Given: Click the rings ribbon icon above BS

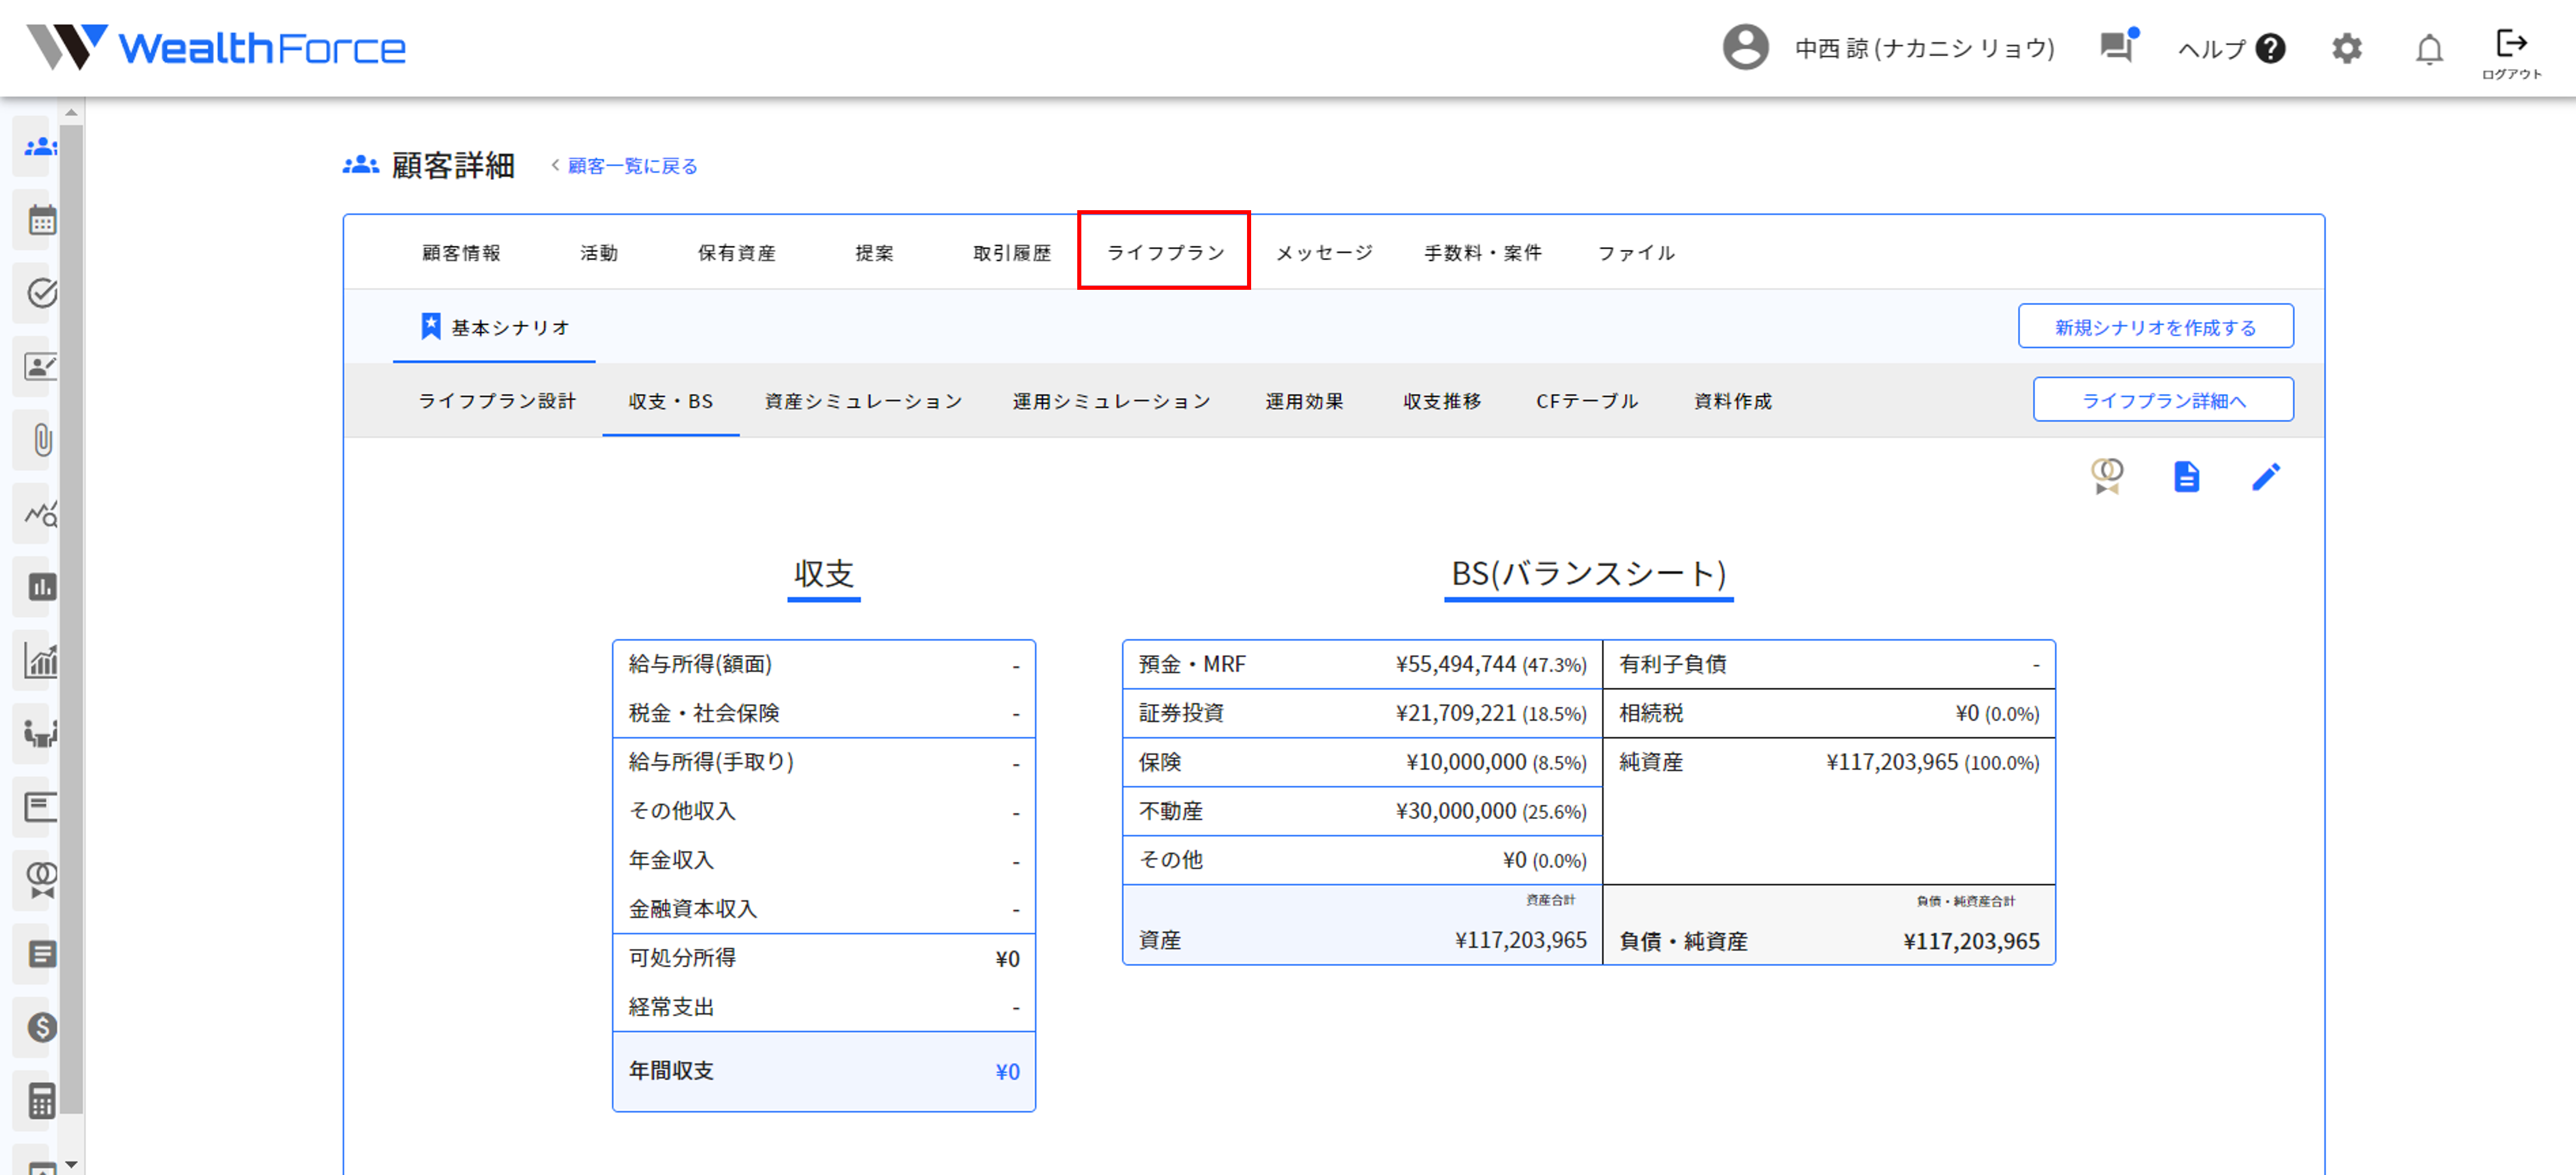Looking at the screenshot, I should coord(2107,477).
